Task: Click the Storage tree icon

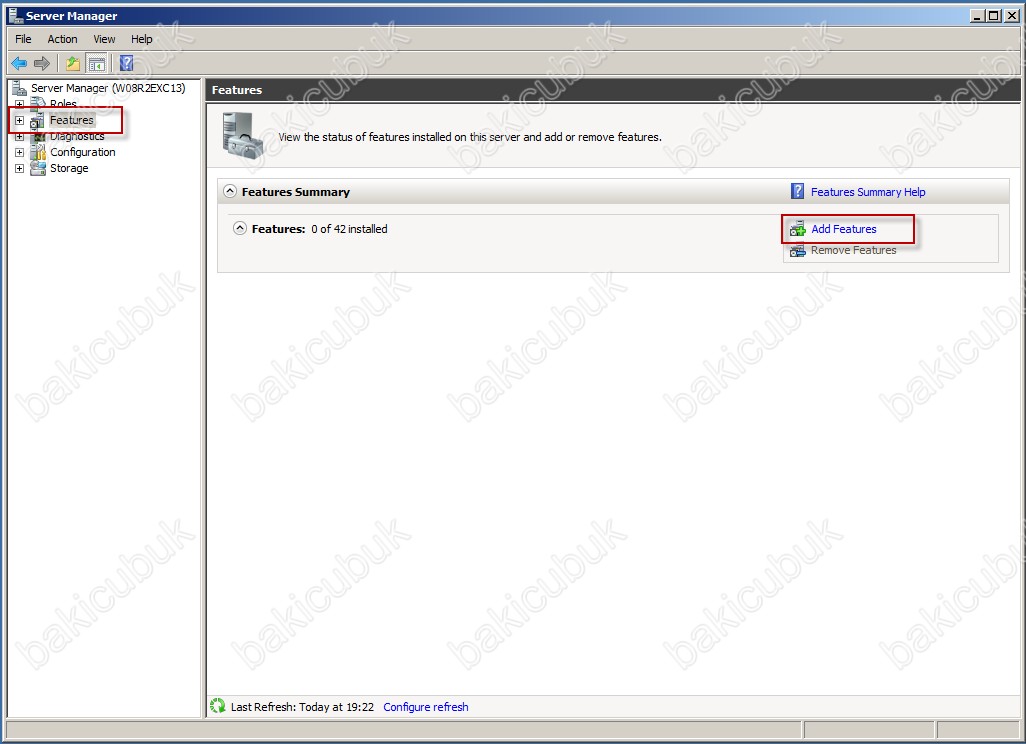Action: [38, 168]
